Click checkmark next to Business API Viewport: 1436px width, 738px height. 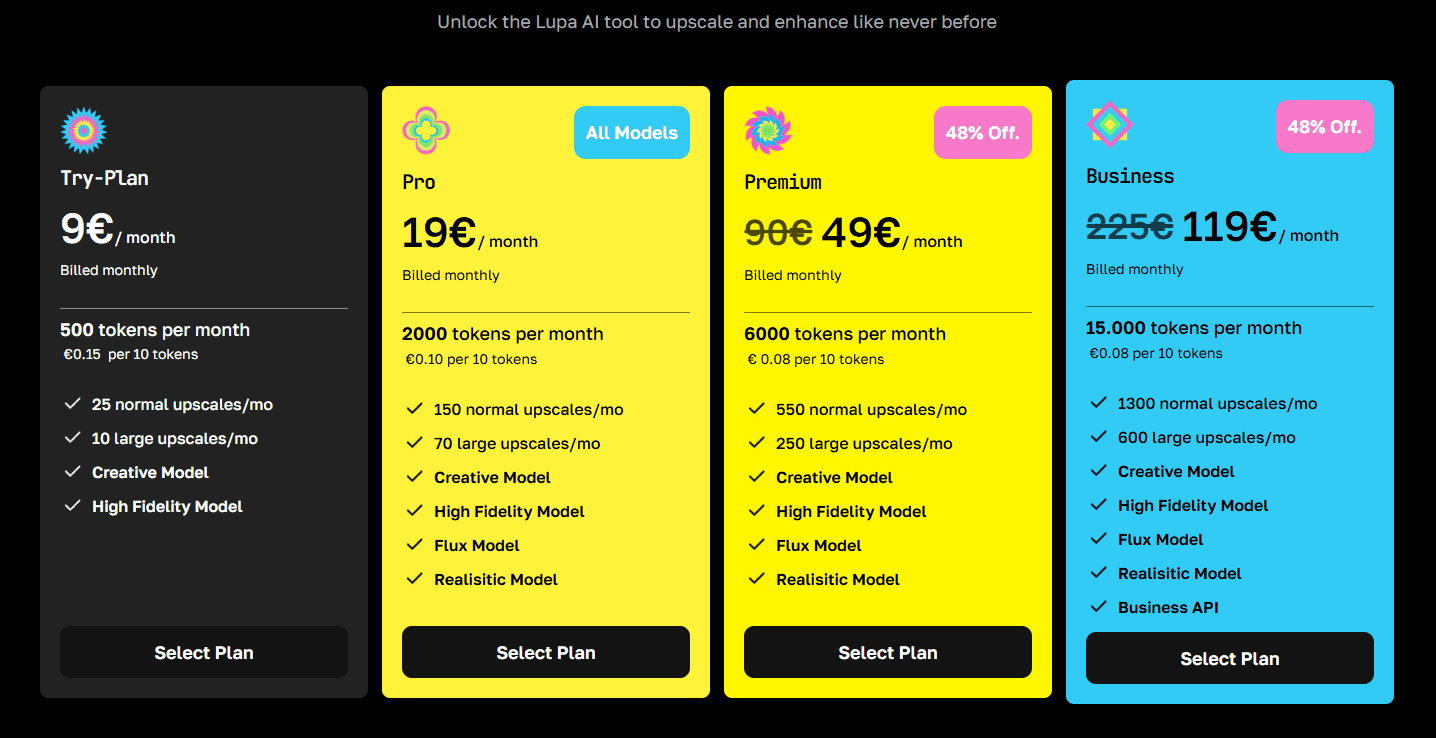[1098, 606]
